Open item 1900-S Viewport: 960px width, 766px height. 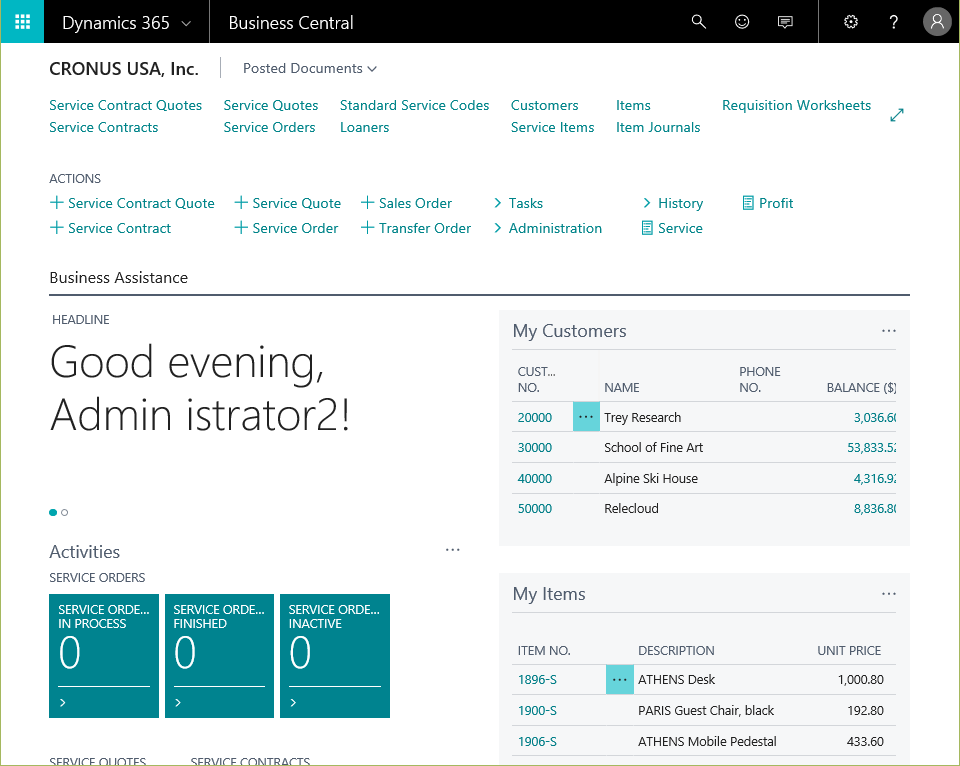(537, 710)
